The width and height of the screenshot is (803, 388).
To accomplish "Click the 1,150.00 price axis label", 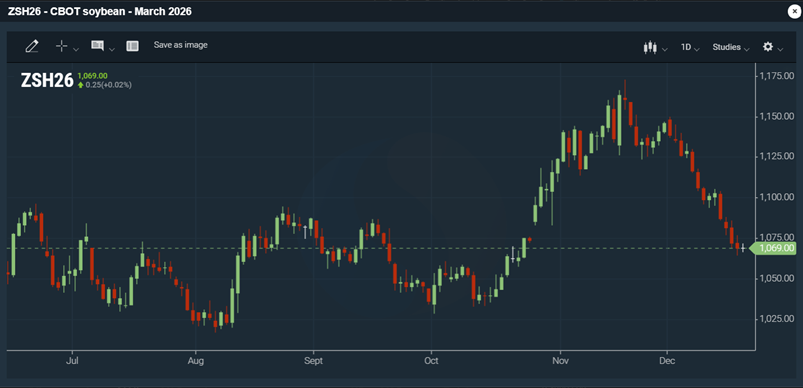I will [776, 116].
